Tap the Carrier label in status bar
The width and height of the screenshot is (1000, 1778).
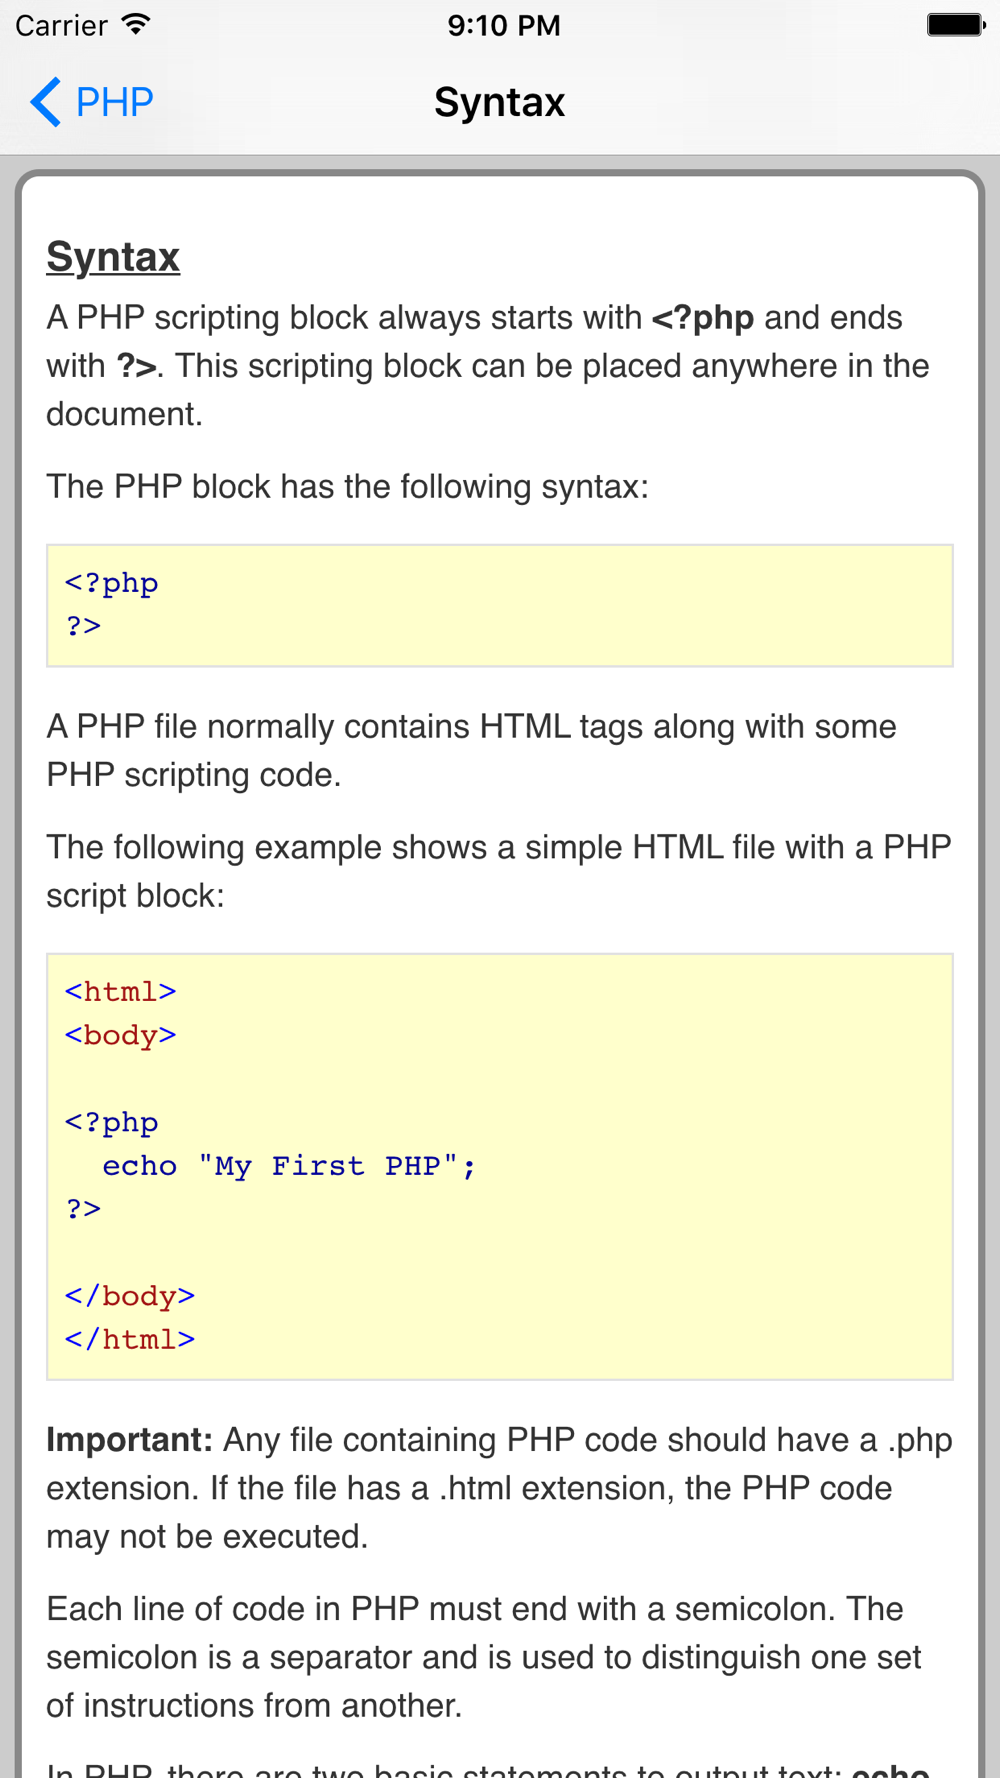click(61, 25)
